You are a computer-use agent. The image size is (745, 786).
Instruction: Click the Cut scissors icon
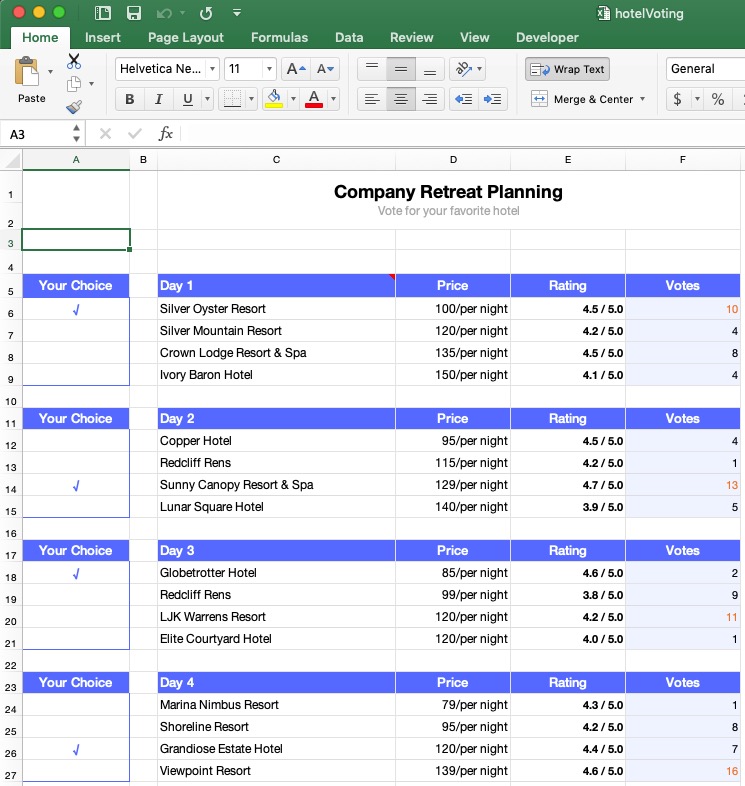pos(74,62)
